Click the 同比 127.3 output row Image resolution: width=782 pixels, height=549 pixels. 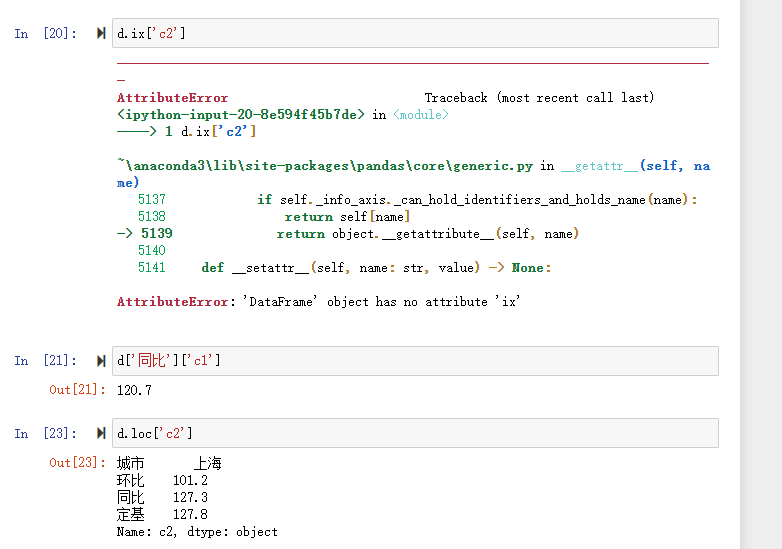click(162, 497)
